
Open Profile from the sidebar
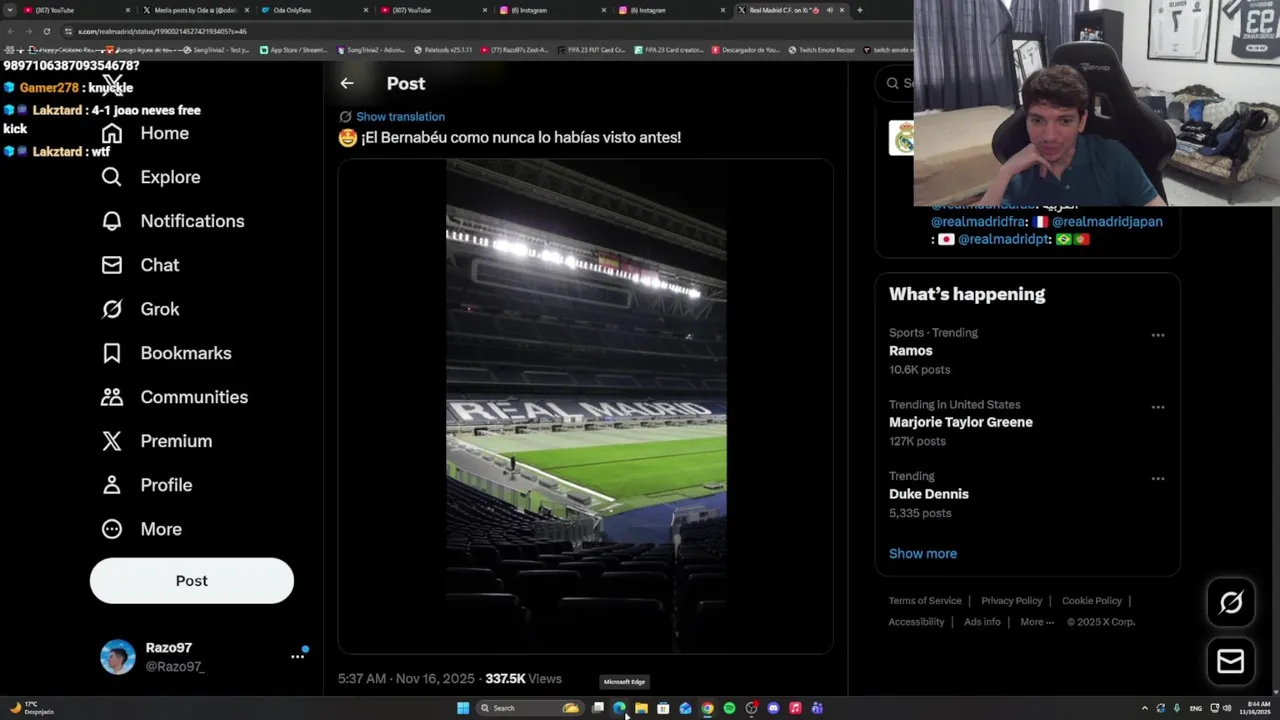(146, 485)
